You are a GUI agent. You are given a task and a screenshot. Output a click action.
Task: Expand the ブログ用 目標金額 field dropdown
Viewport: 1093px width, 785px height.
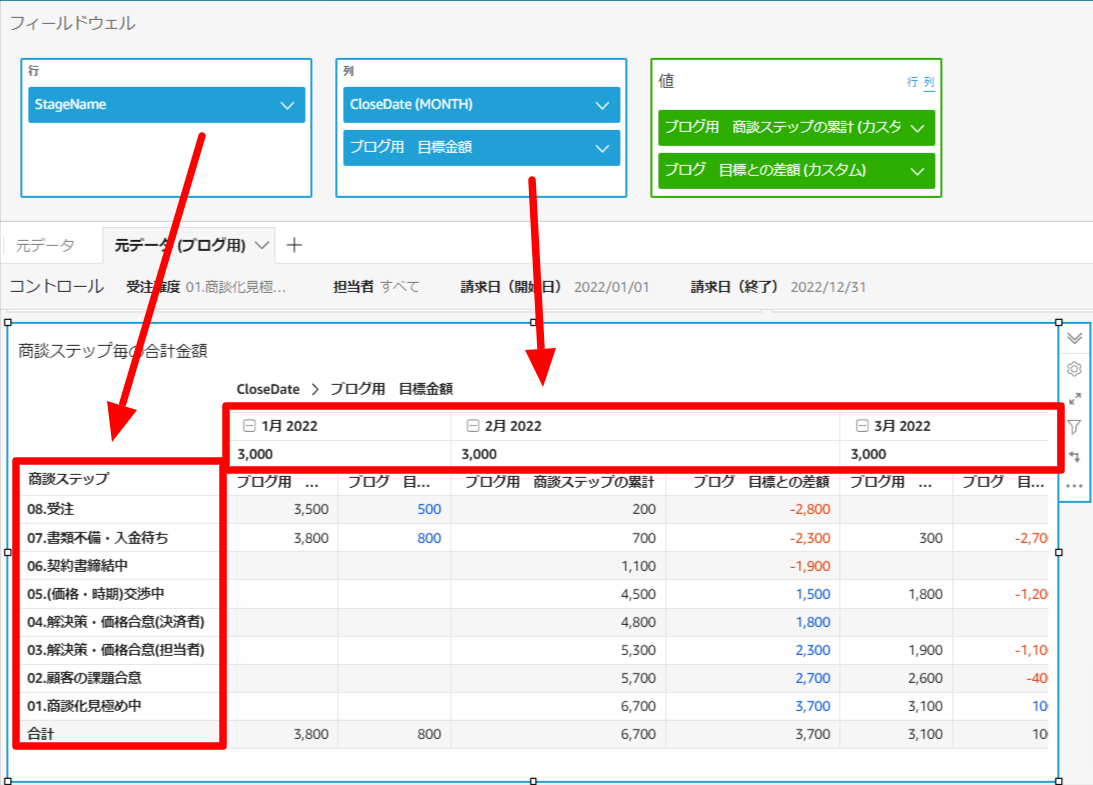tap(601, 148)
